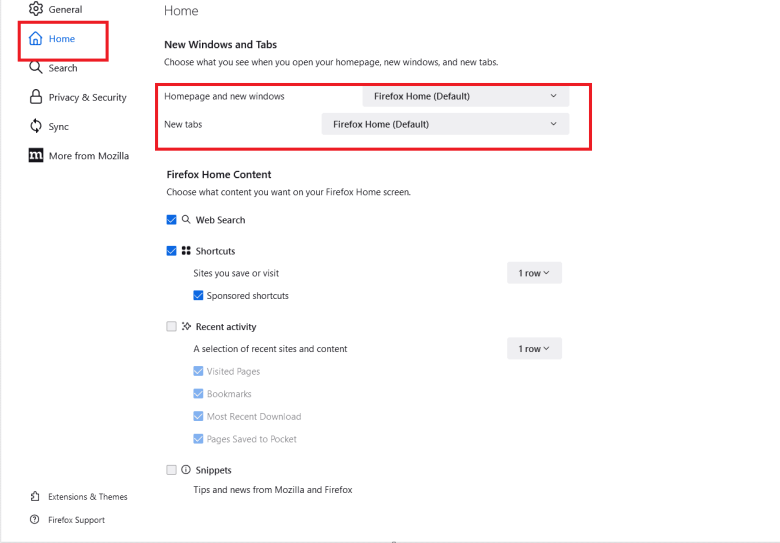Enable the Snippets checkbox

[171, 470]
